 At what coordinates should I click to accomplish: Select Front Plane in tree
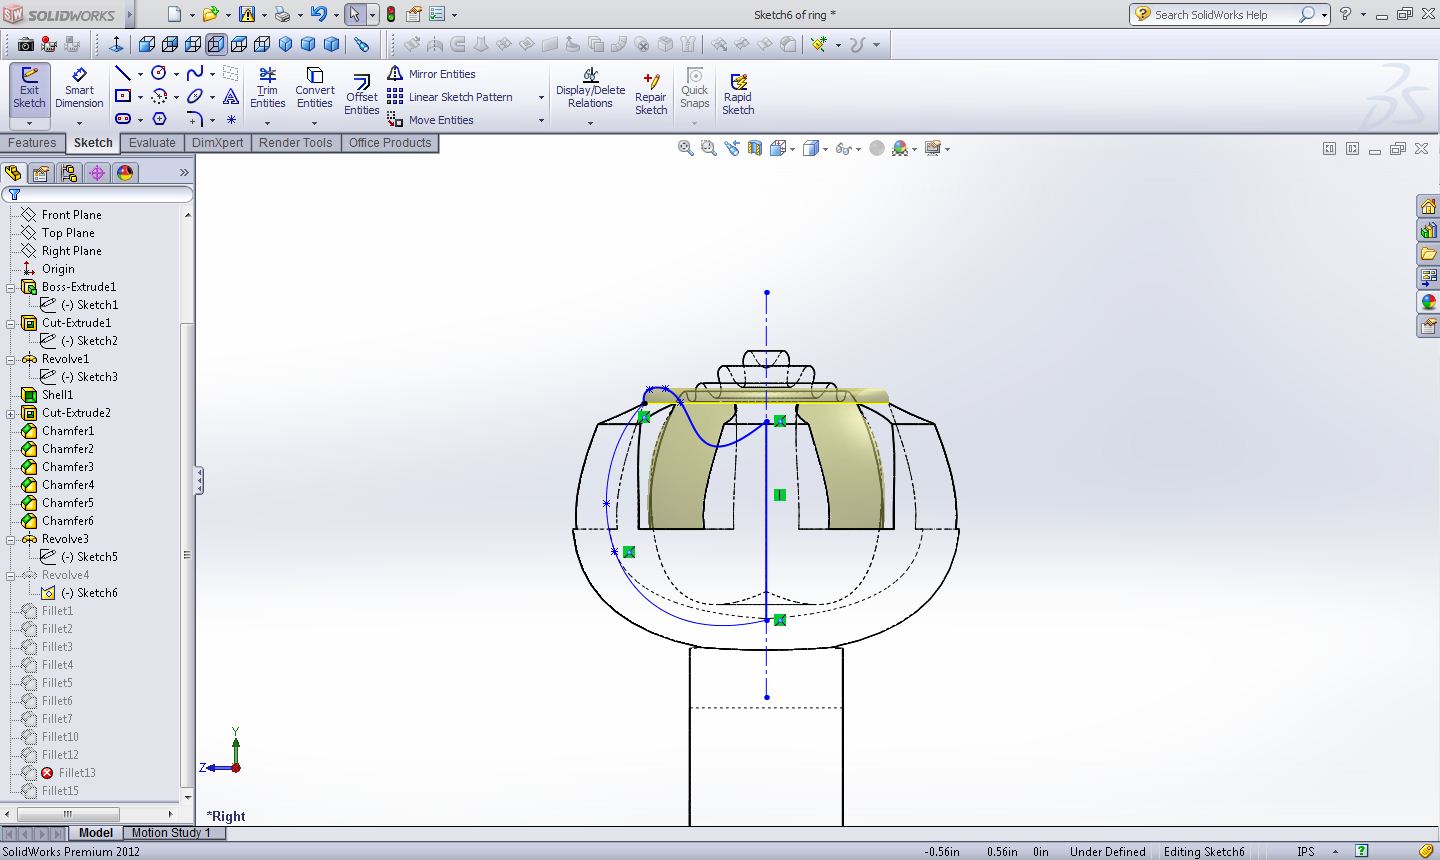[71, 215]
